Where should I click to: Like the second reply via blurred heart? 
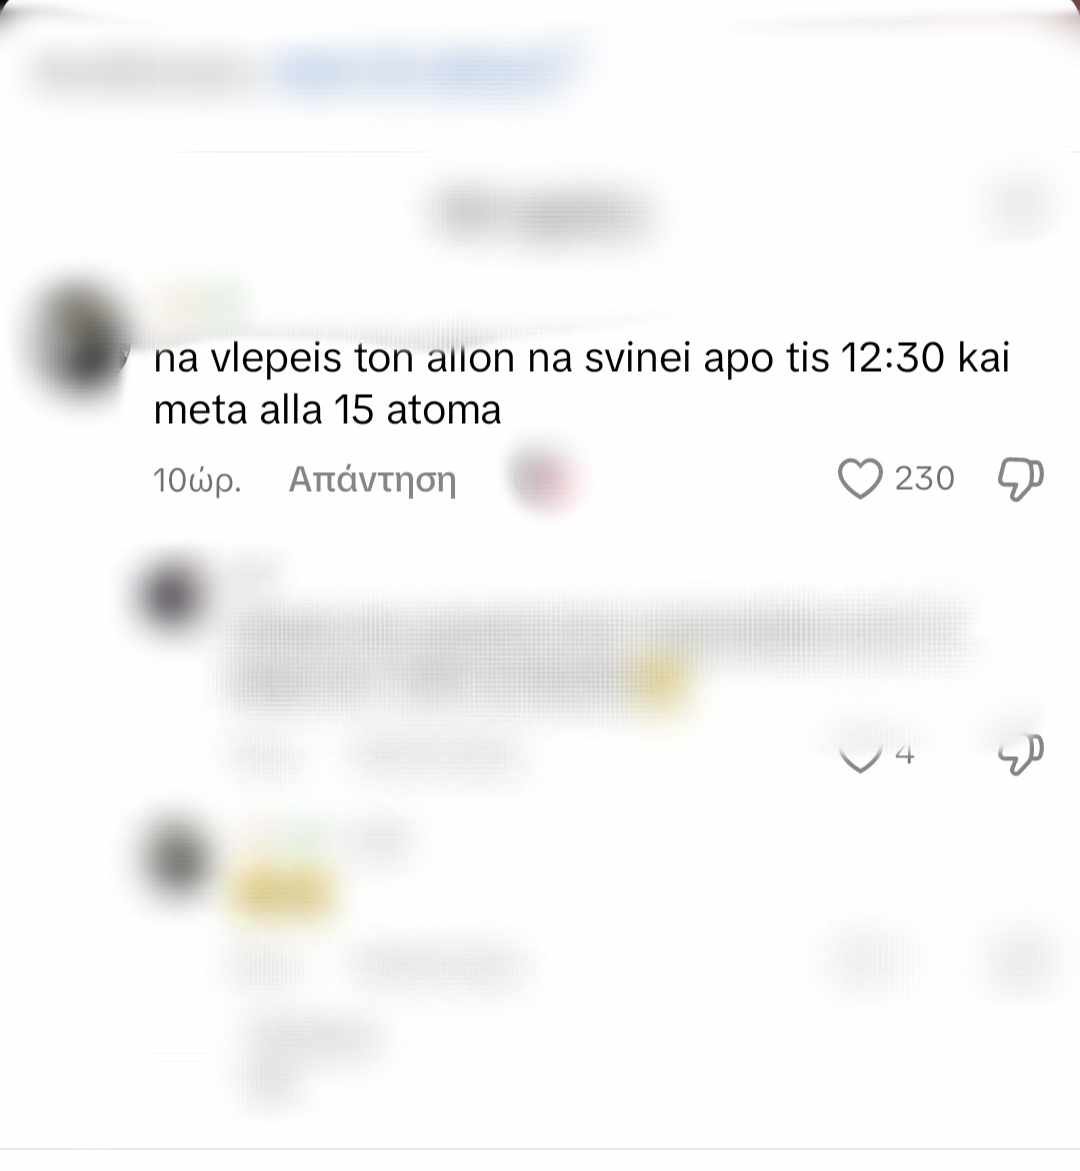pos(860,957)
